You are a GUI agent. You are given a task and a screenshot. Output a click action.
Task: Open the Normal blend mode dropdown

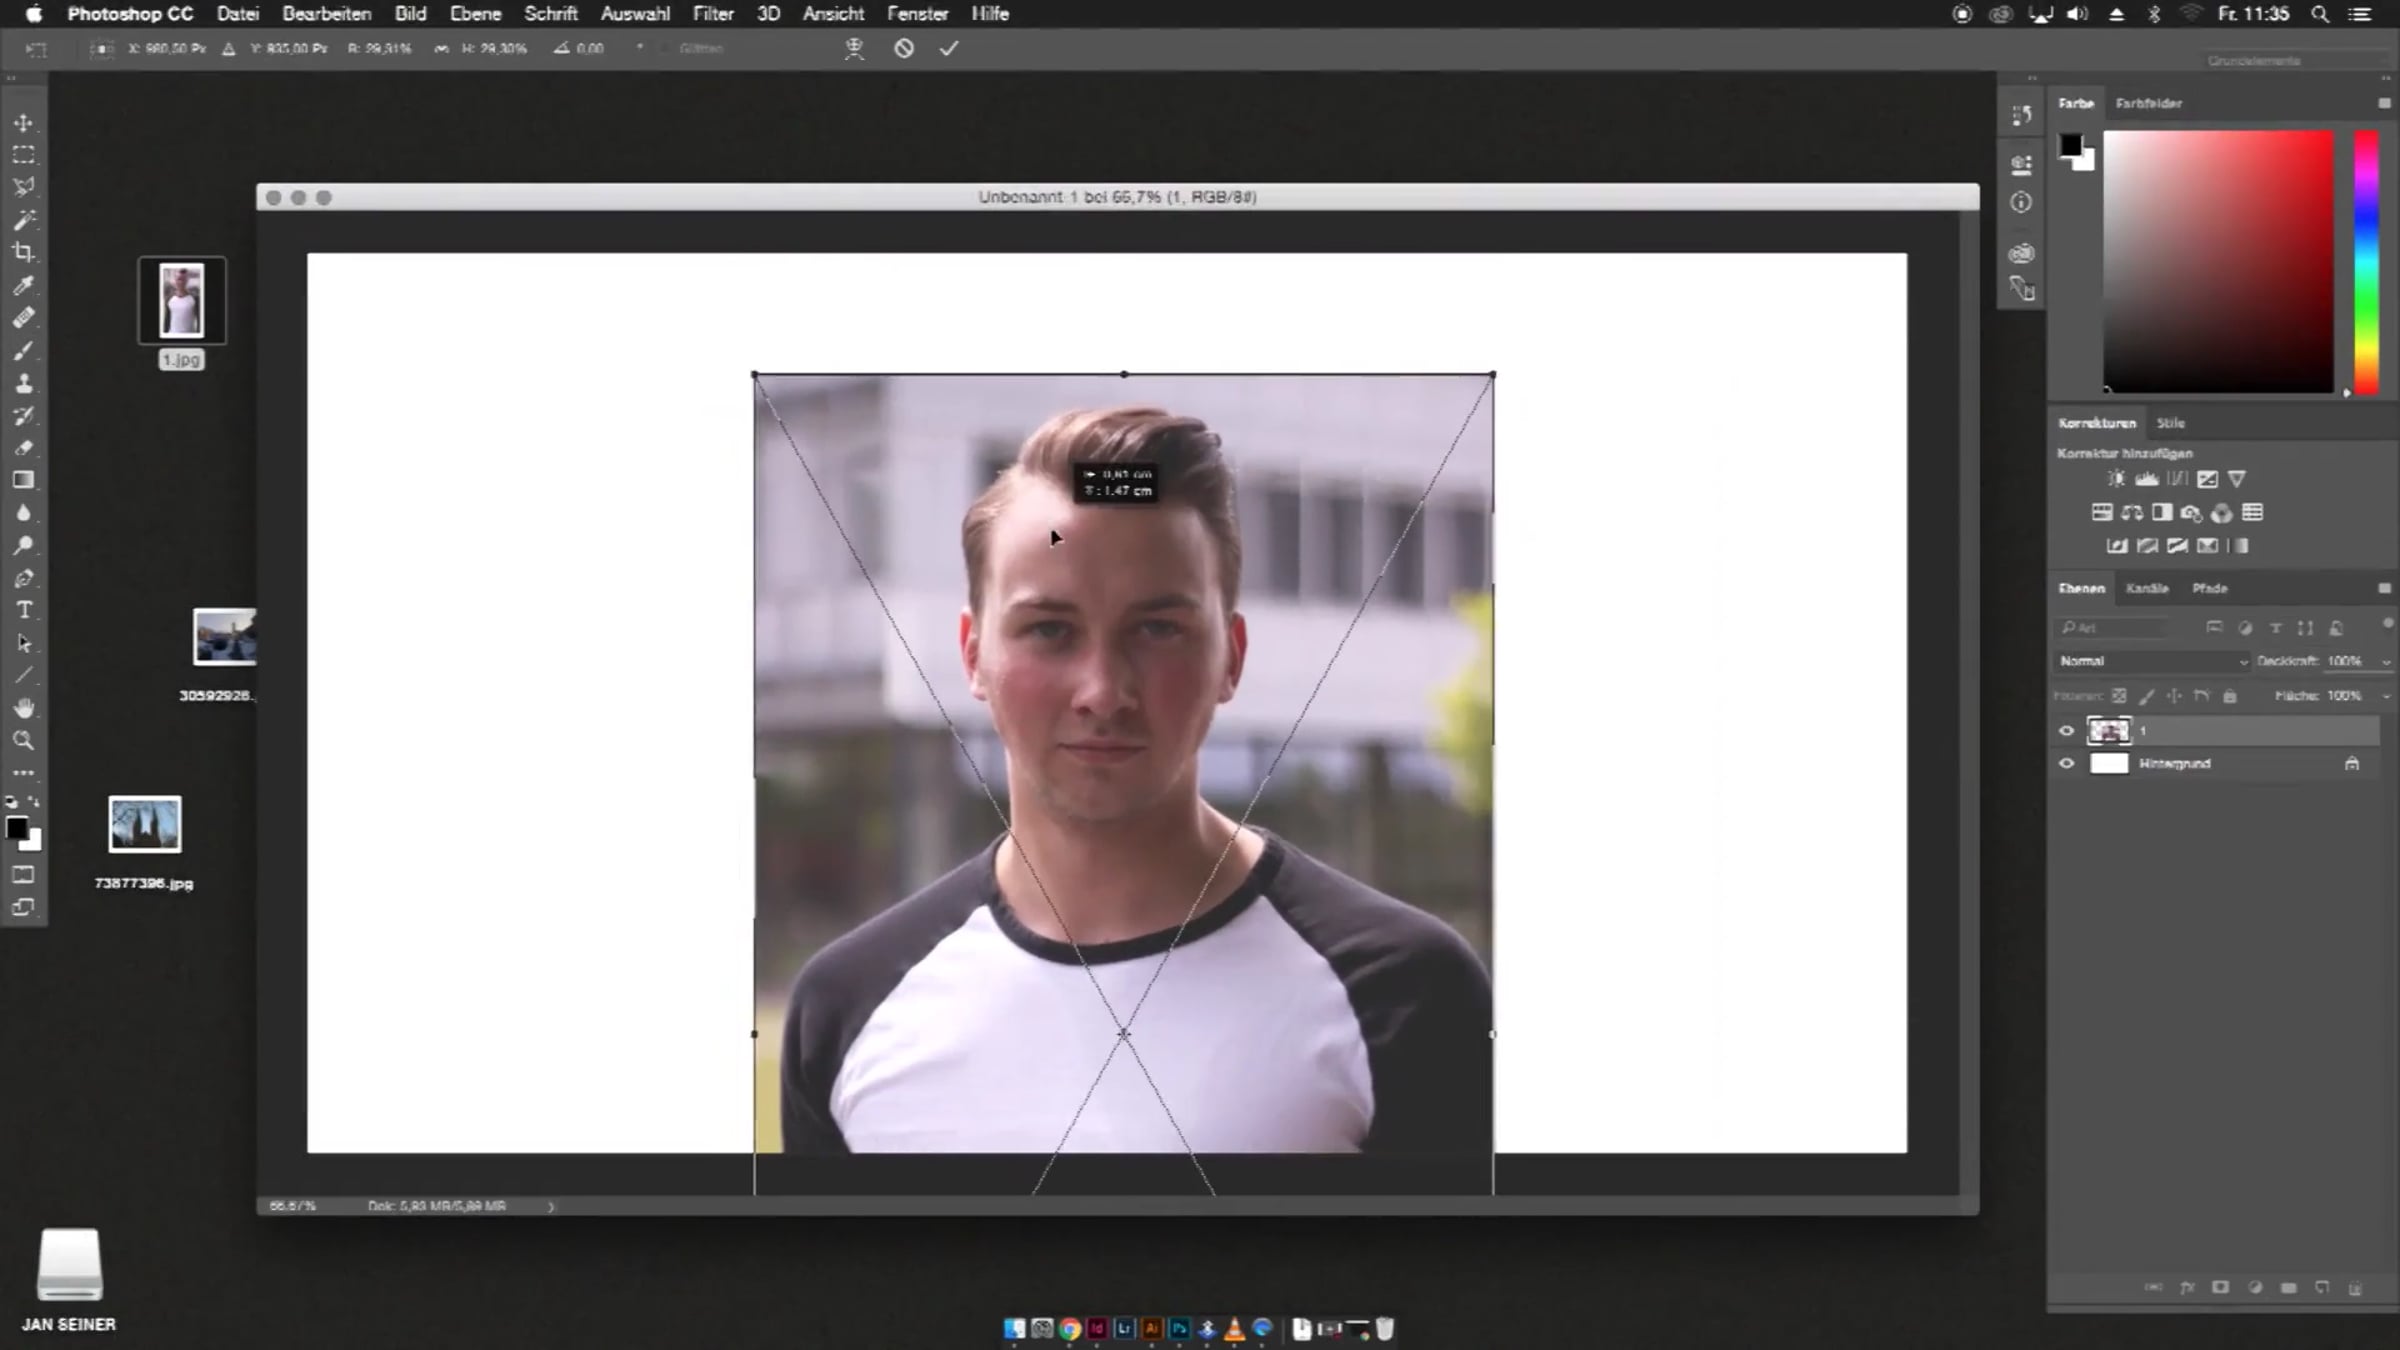(x=2152, y=661)
